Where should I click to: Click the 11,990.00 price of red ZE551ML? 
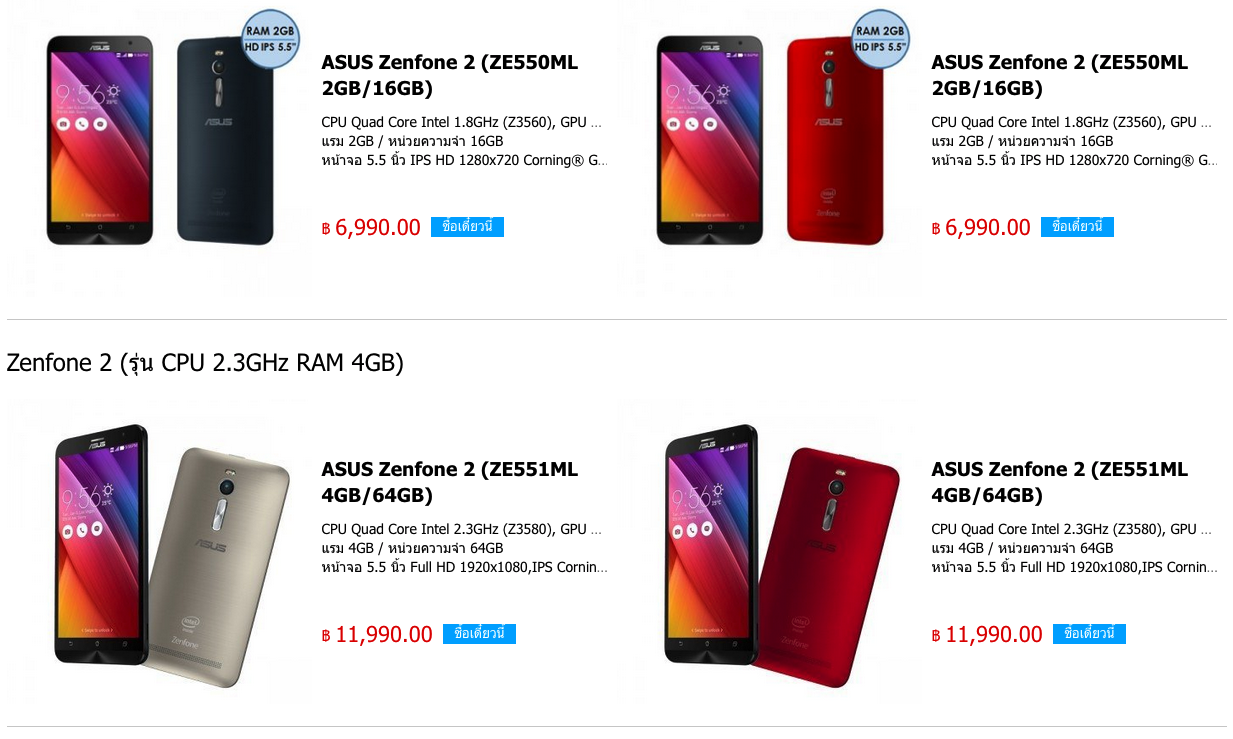coord(987,635)
